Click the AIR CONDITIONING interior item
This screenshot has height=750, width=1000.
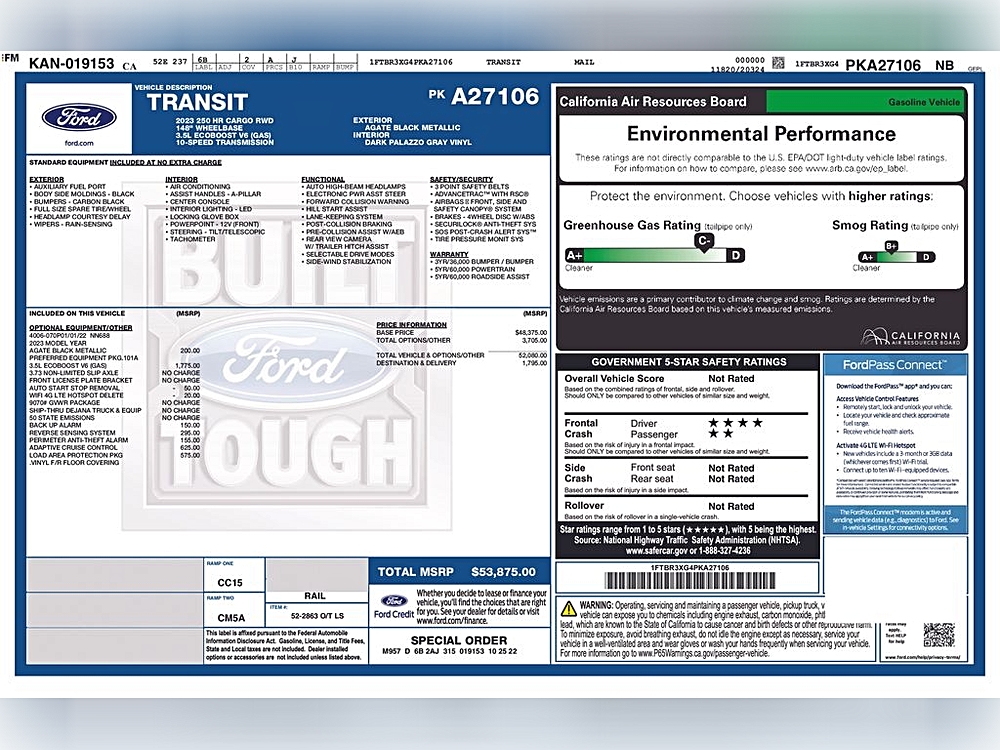click(x=199, y=187)
